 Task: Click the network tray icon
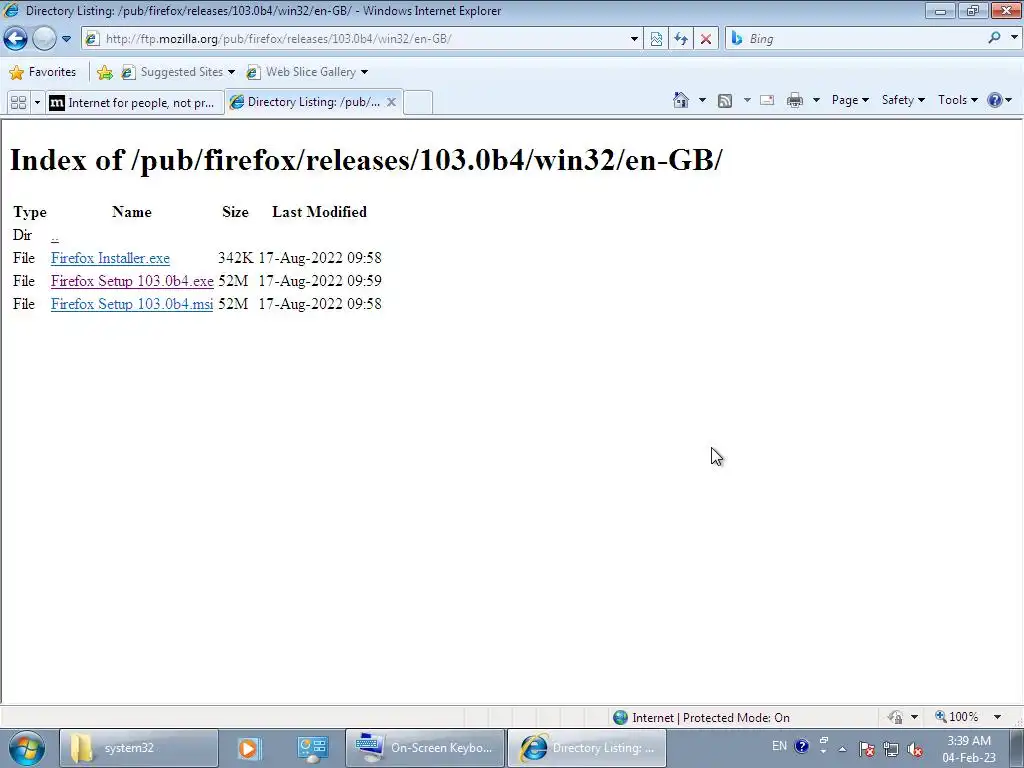[x=891, y=749]
